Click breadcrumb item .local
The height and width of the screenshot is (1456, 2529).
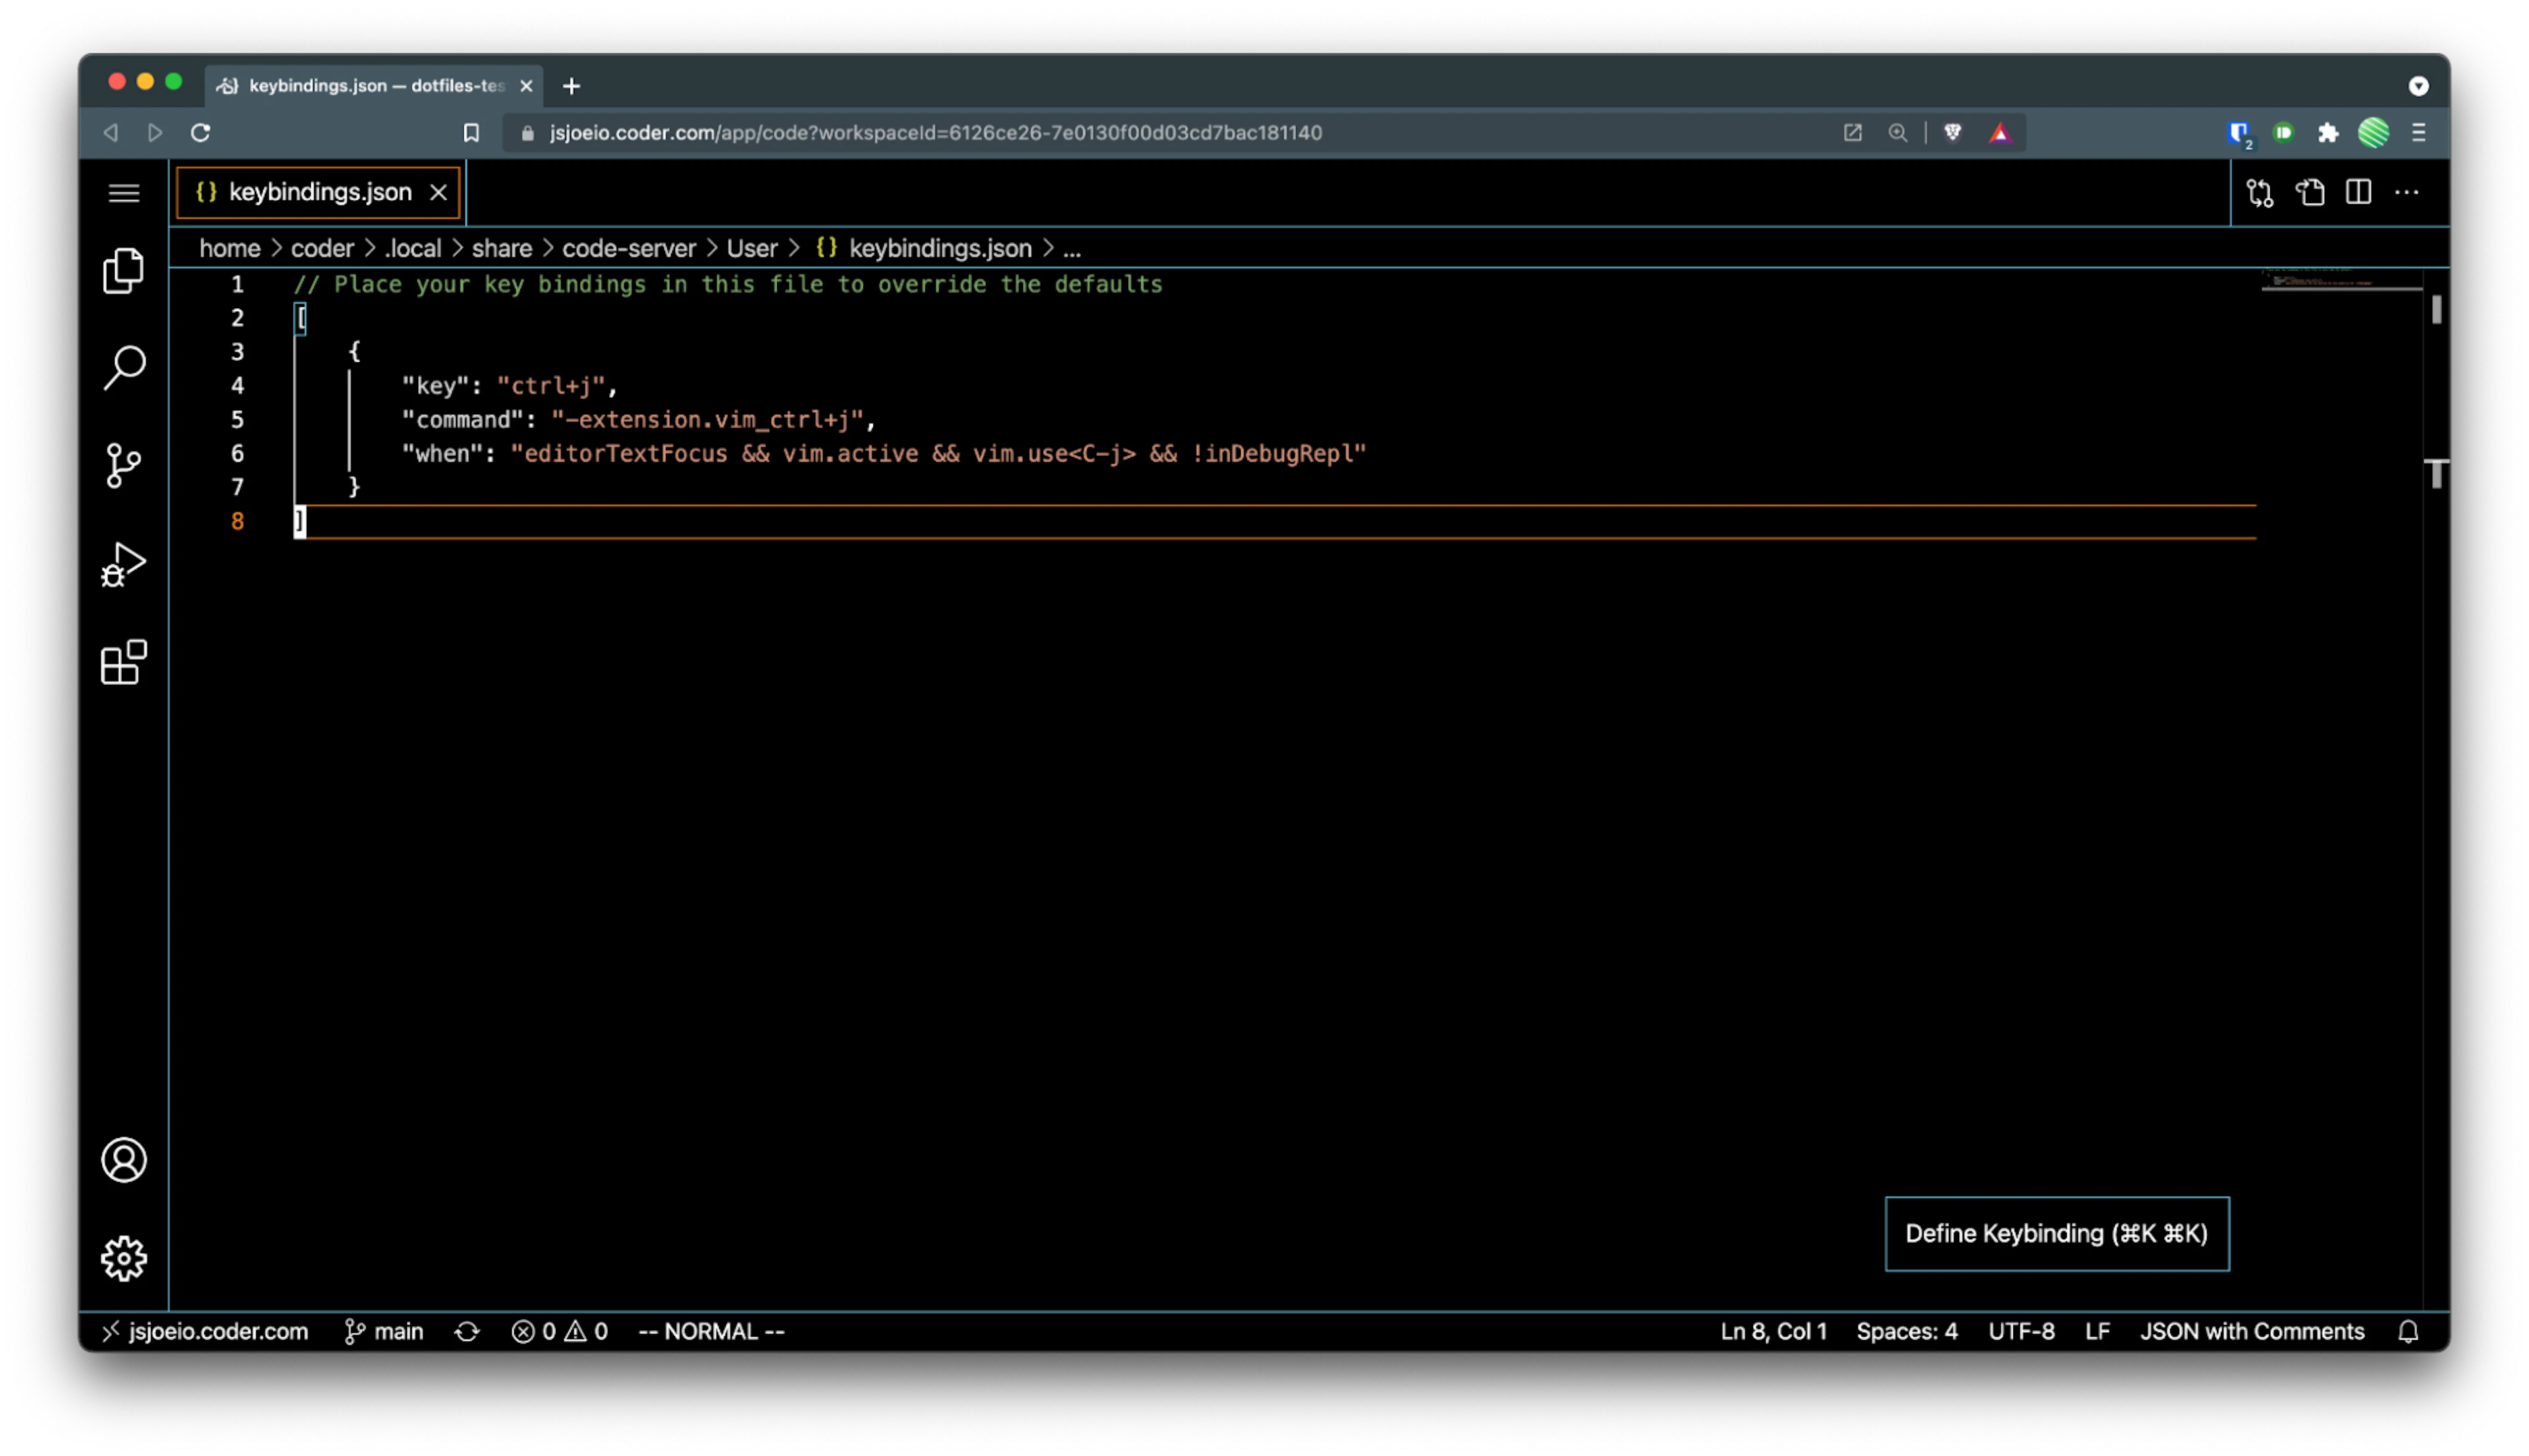click(412, 248)
